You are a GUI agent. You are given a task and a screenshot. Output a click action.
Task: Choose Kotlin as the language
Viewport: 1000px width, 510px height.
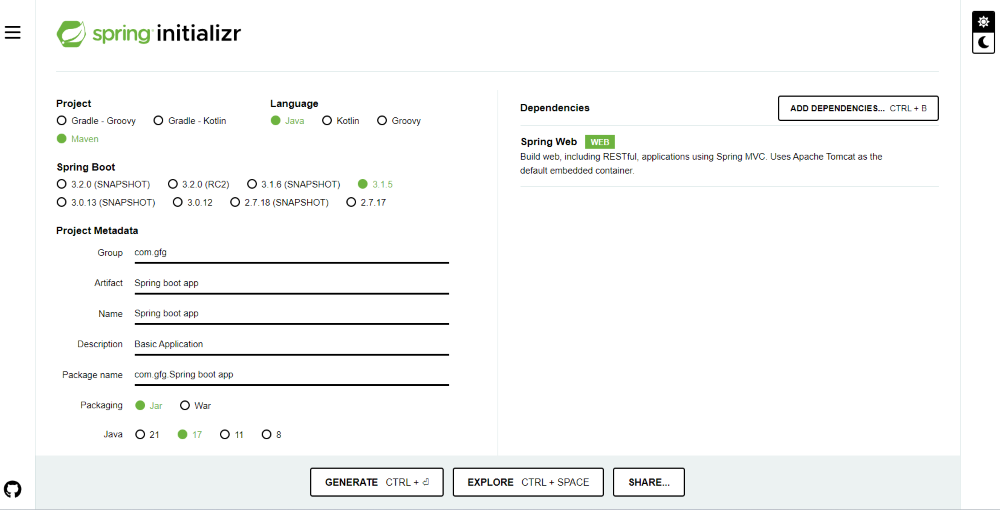click(341, 120)
